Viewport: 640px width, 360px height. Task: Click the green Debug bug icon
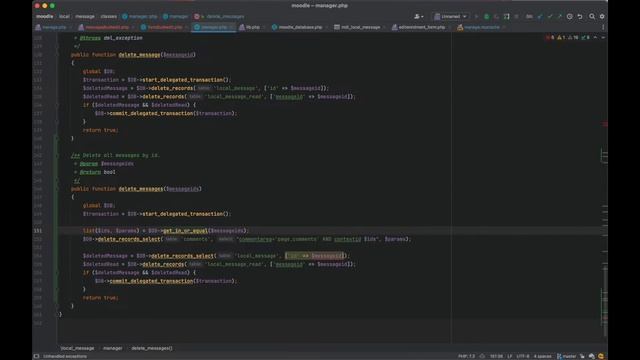[487, 16]
